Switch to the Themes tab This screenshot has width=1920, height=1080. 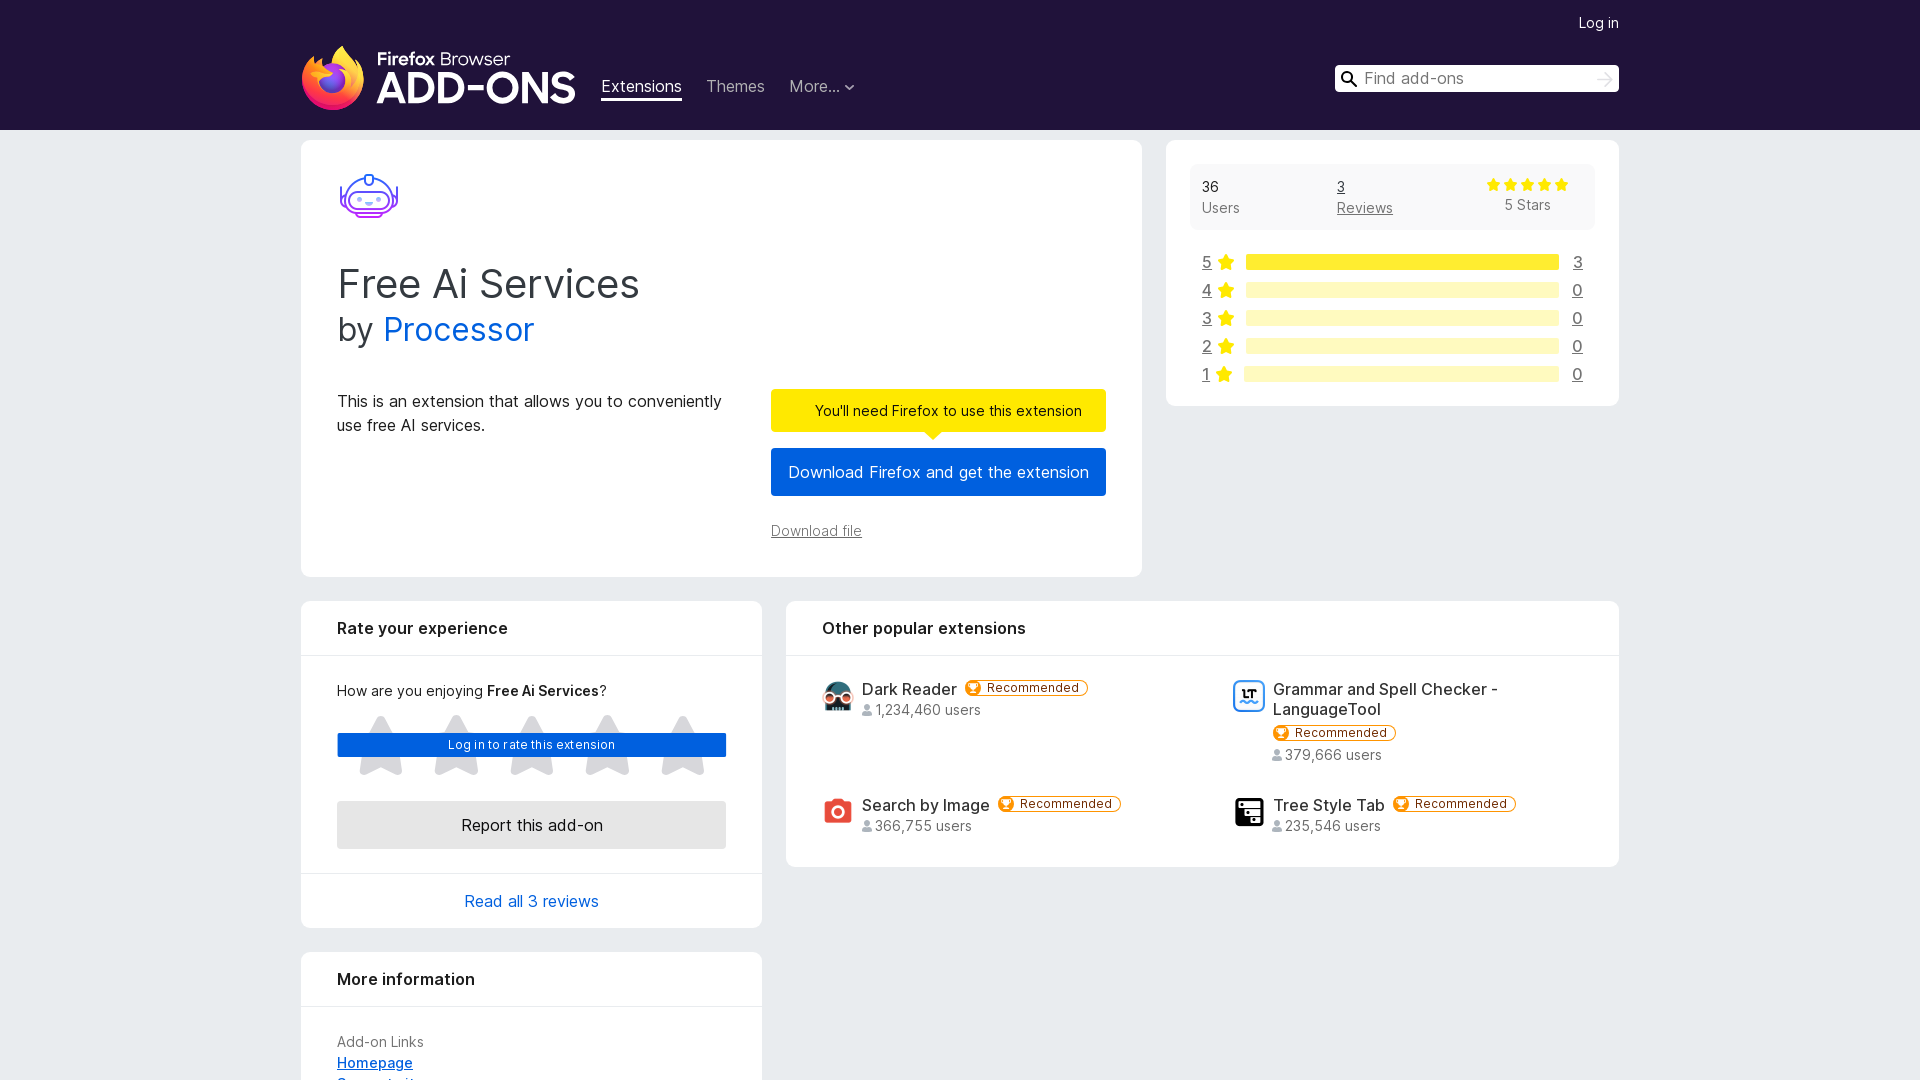(x=735, y=87)
